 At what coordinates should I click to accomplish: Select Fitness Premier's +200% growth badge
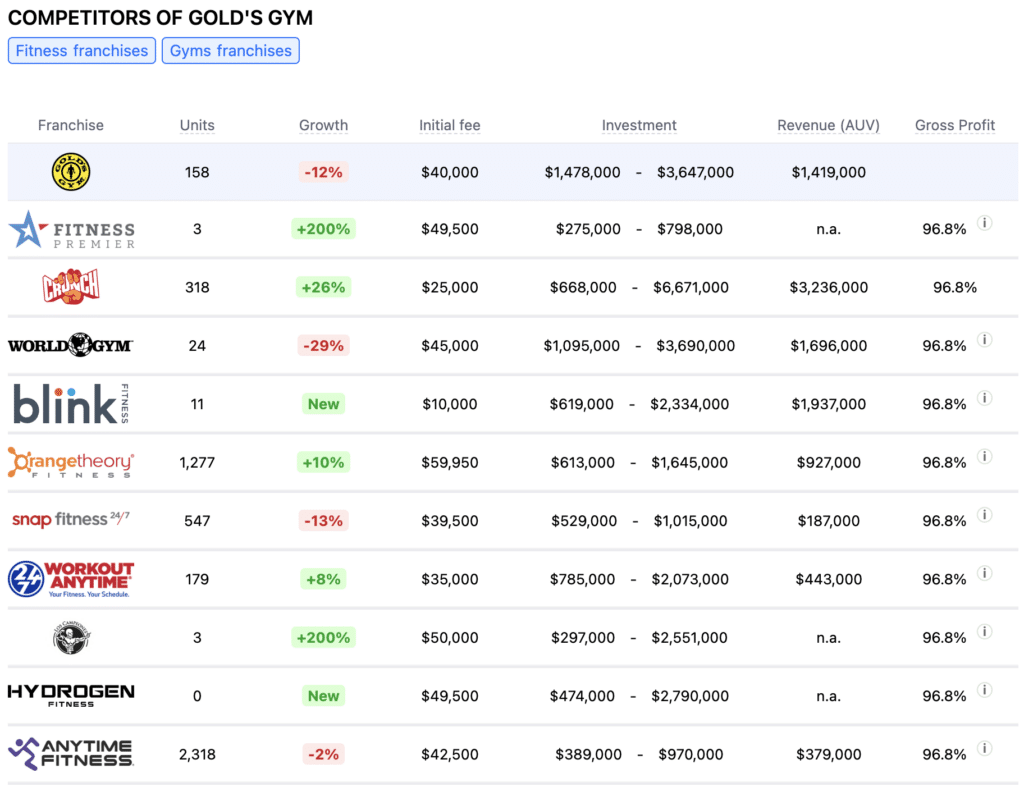pyautogui.click(x=323, y=229)
